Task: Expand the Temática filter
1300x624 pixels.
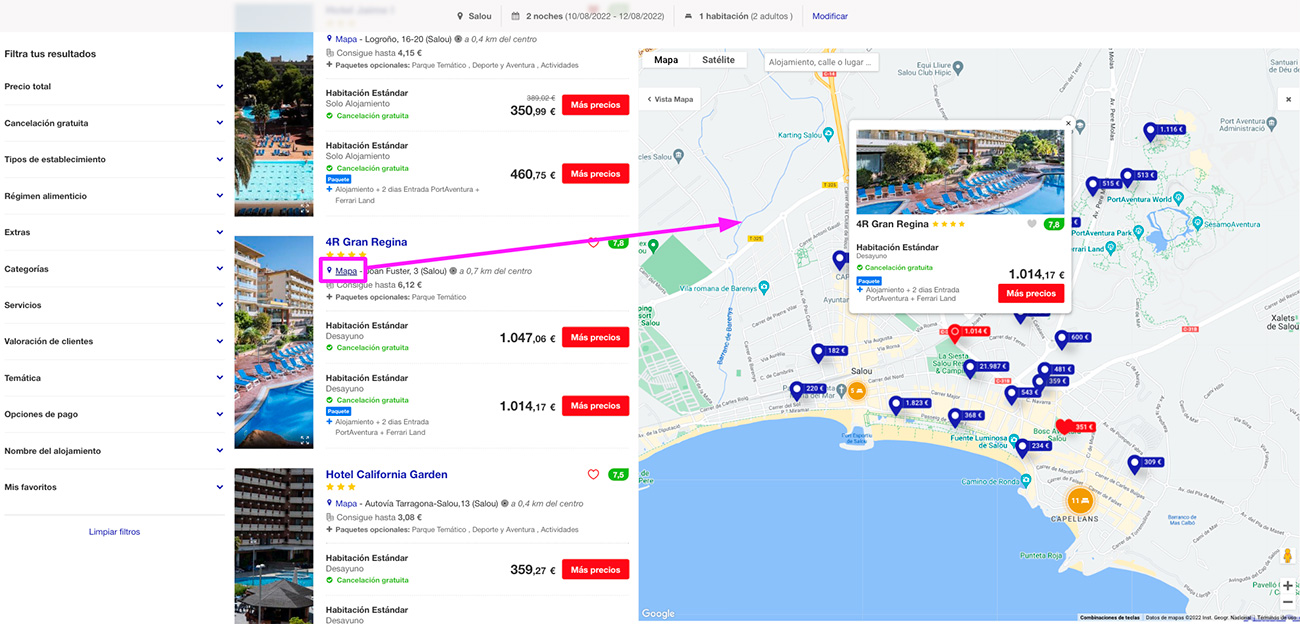Action: [x=113, y=378]
